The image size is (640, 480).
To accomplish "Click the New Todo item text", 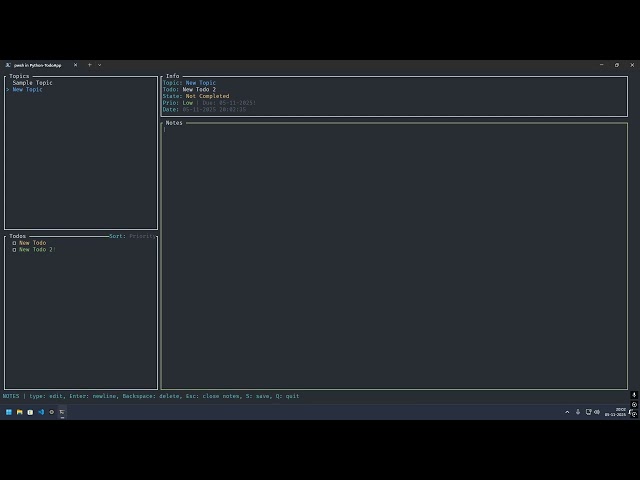I will [x=33, y=243].
